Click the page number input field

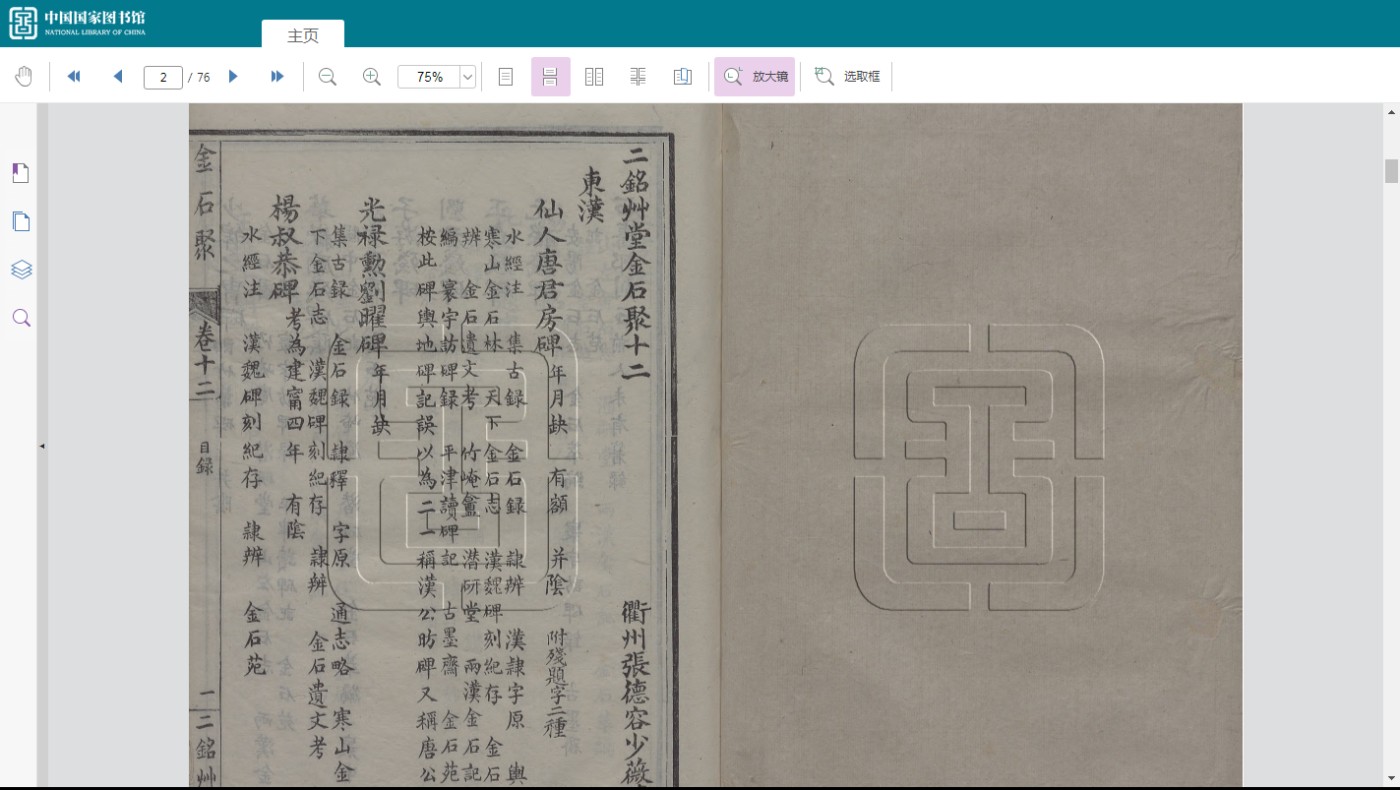[x=163, y=77]
